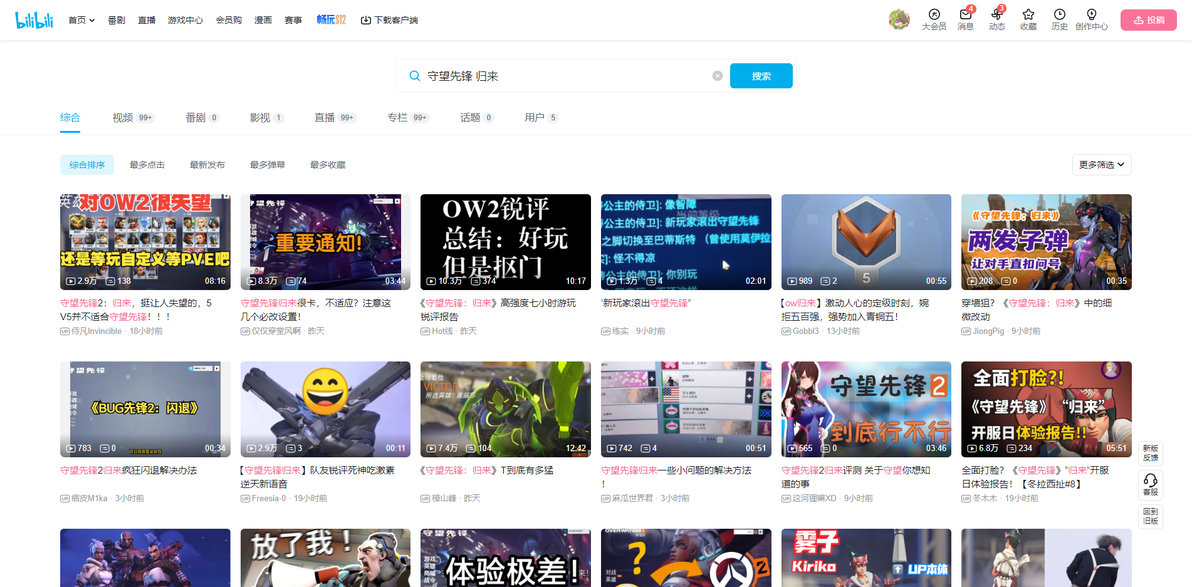
Task: Go to 番剧 in top navigation
Action: point(116,21)
